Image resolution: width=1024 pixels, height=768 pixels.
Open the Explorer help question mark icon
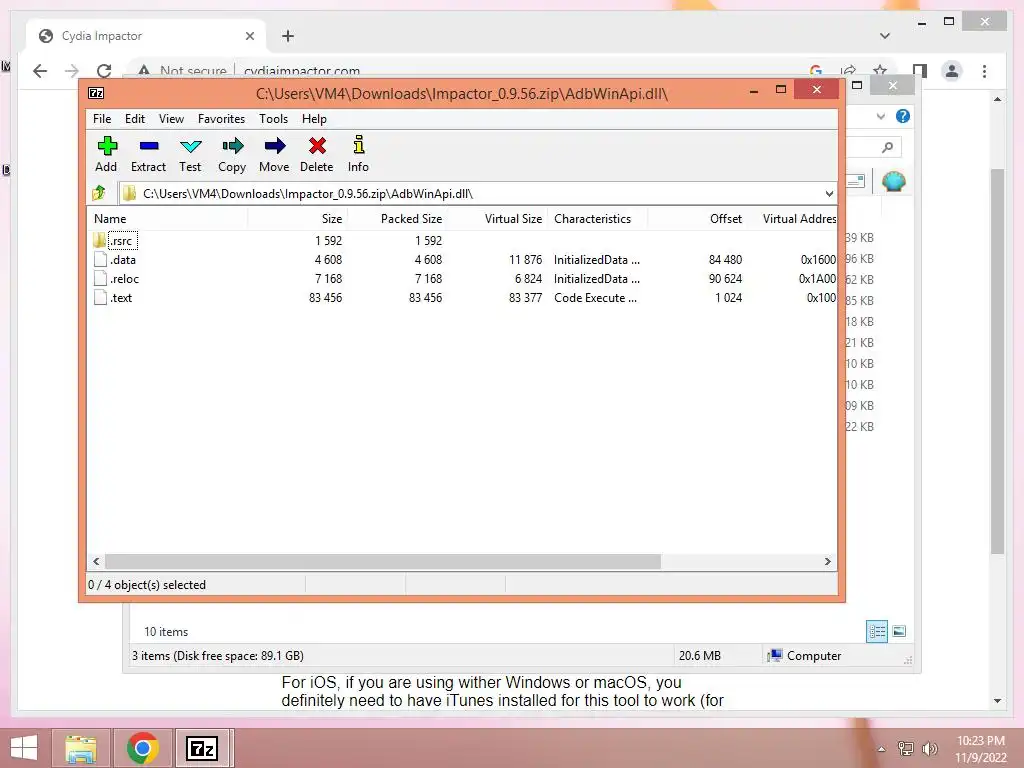[x=903, y=116]
